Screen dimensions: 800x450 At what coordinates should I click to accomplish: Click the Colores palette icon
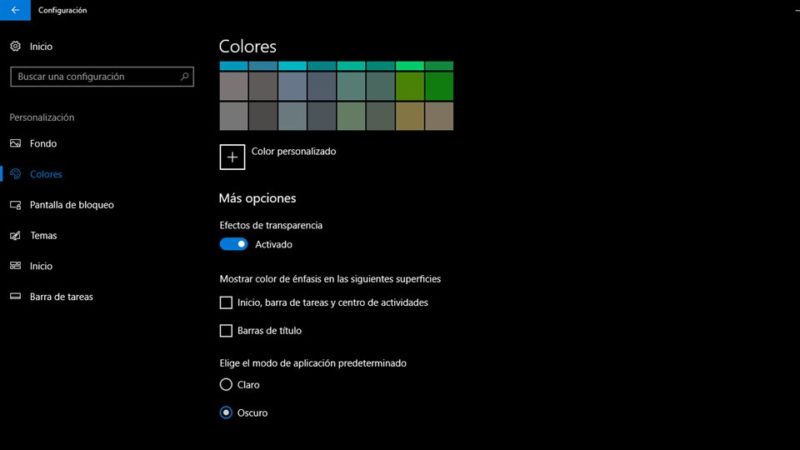point(15,174)
